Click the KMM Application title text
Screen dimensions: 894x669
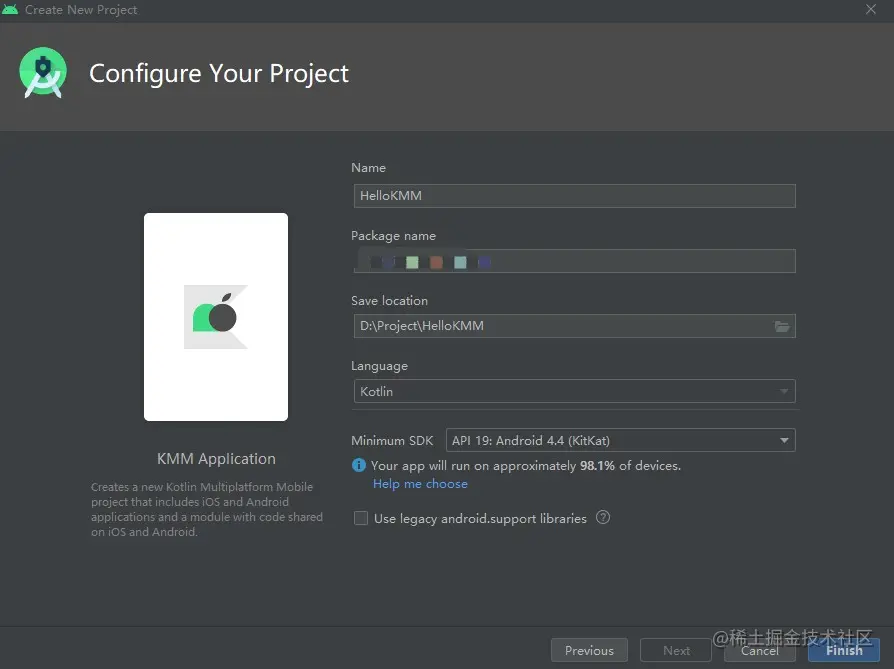coord(216,459)
